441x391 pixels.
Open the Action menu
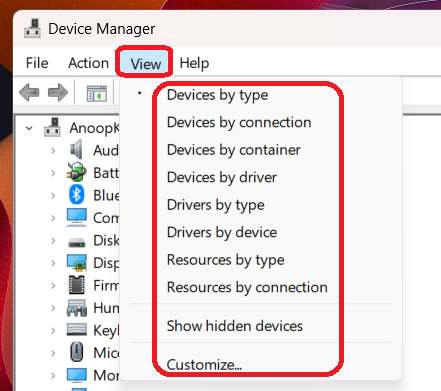pos(88,63)
